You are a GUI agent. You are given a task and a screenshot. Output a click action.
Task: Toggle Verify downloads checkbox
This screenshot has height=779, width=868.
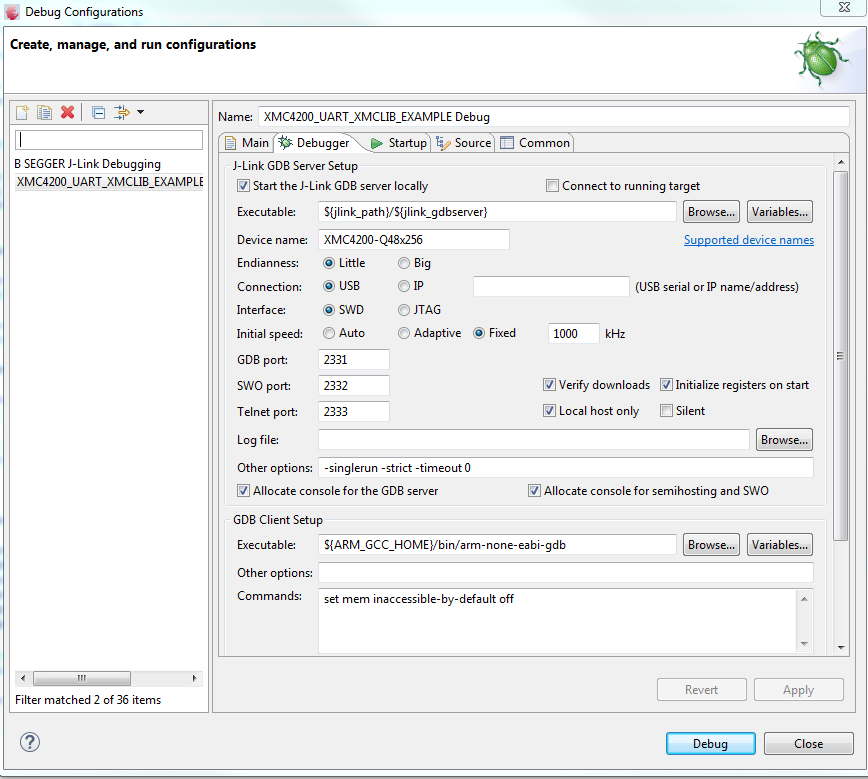click(549, 385)
